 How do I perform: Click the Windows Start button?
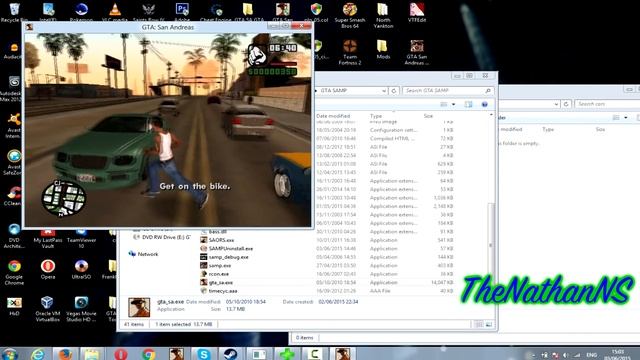[x=10, y=354]
